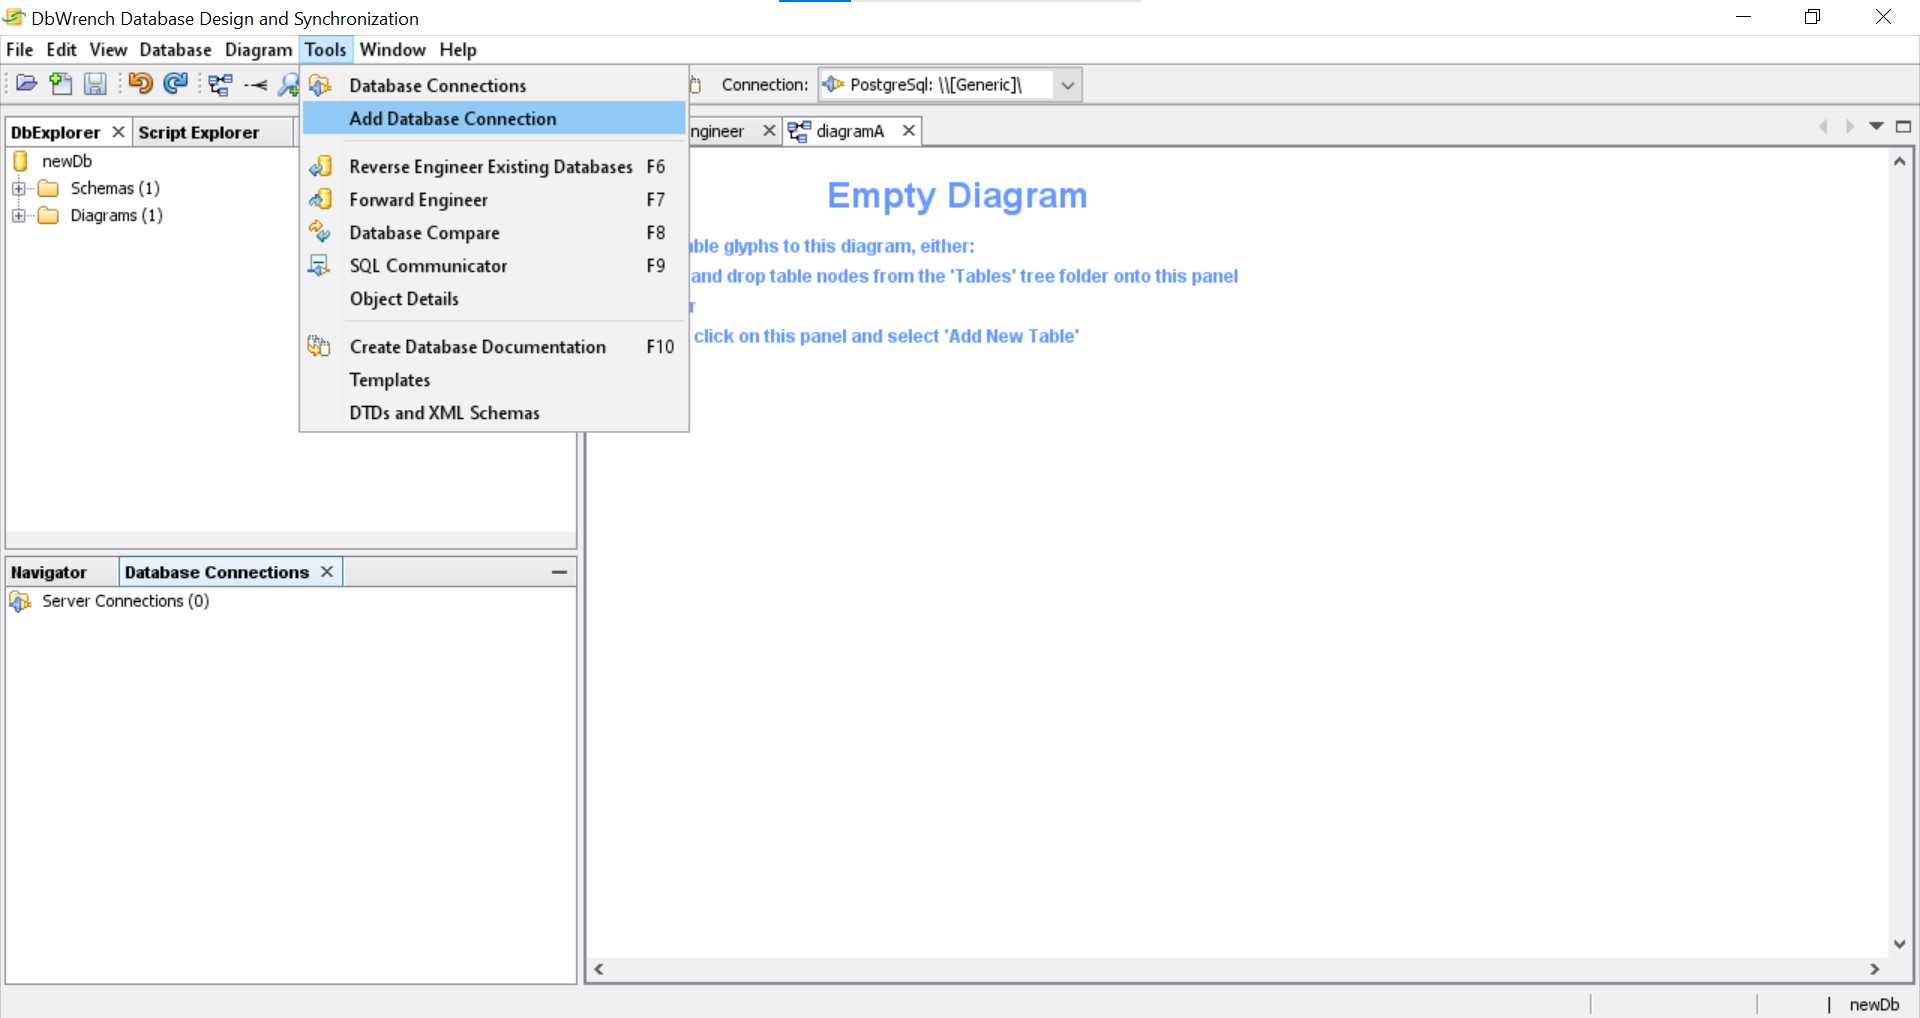Image resolution: width=1920 pixels, height=1018 pixels.
Task: Select DTDs and XML Schemas item
Action: [494, 412]
